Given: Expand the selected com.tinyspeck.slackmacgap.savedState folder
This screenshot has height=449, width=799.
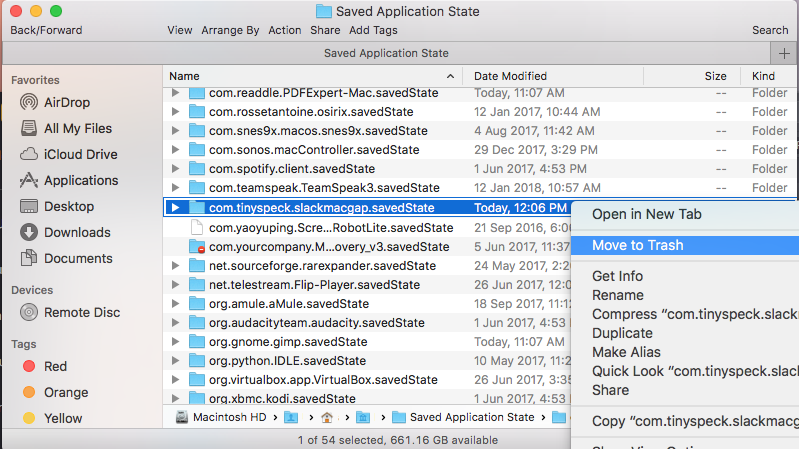Looking at the screenshot, I should (x=175, y=207).
